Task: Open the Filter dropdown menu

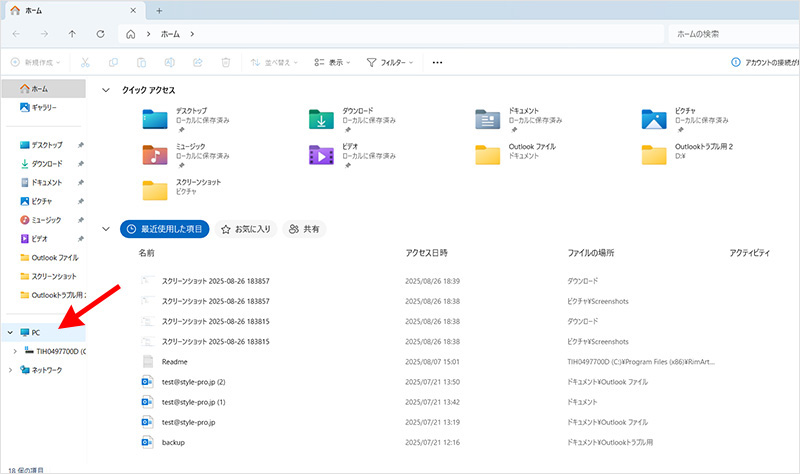Action: (390, 62)
